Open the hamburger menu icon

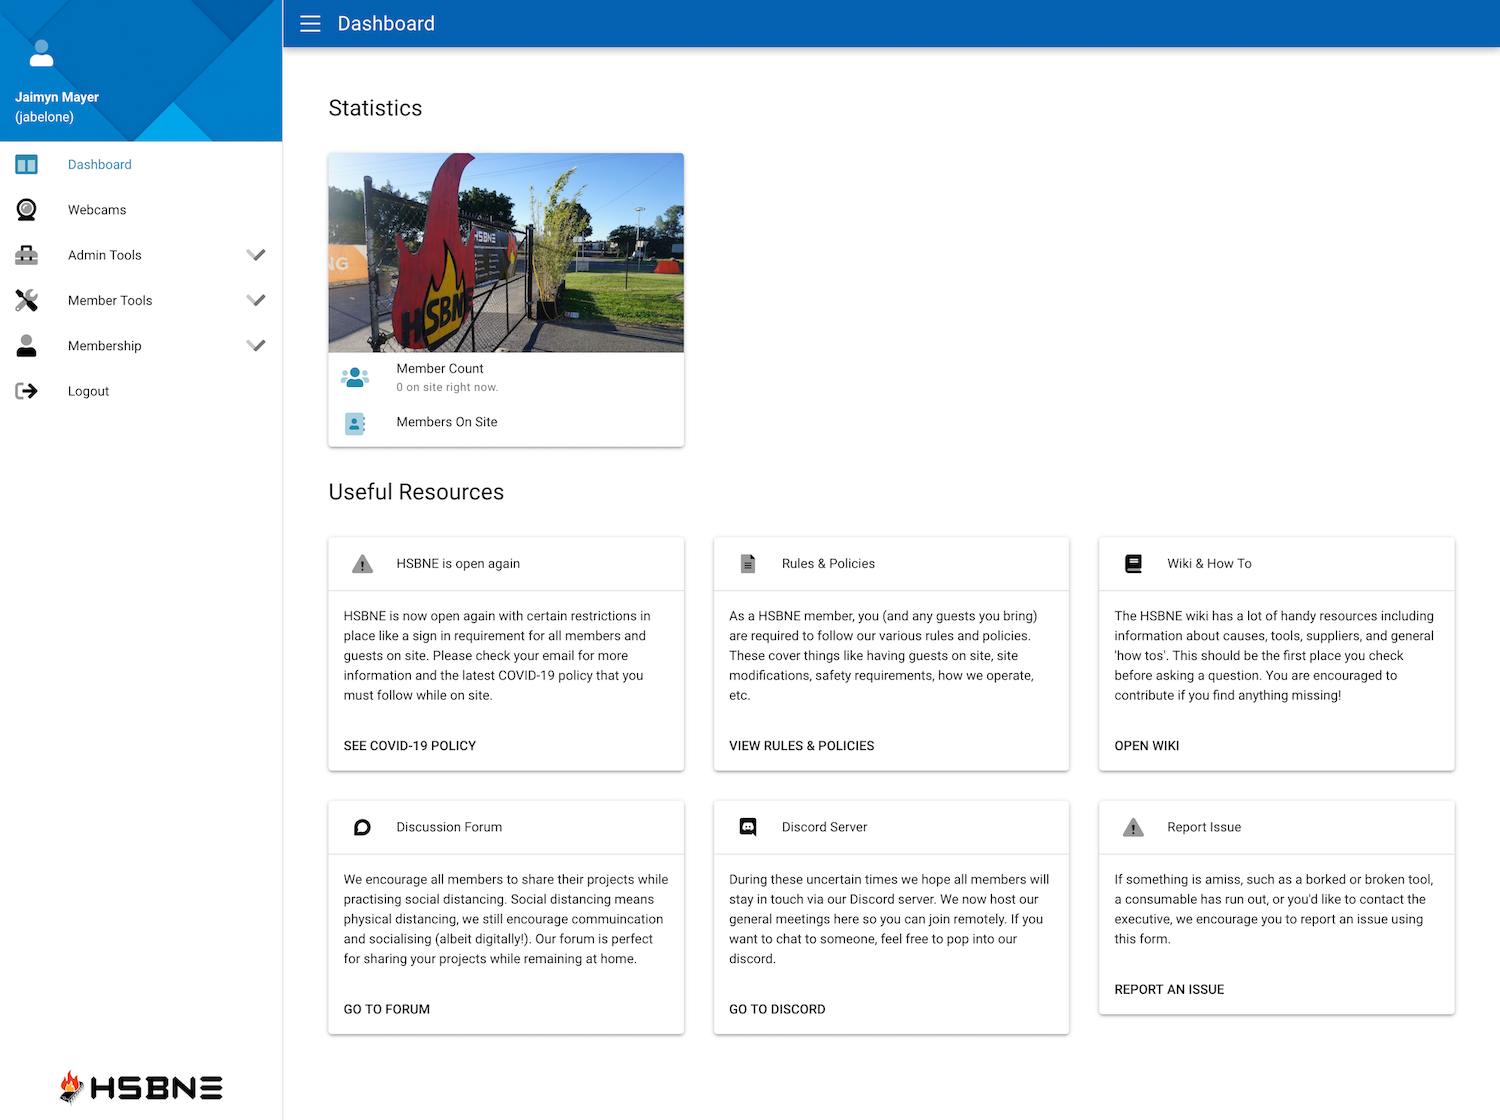[x=310, y=24]
